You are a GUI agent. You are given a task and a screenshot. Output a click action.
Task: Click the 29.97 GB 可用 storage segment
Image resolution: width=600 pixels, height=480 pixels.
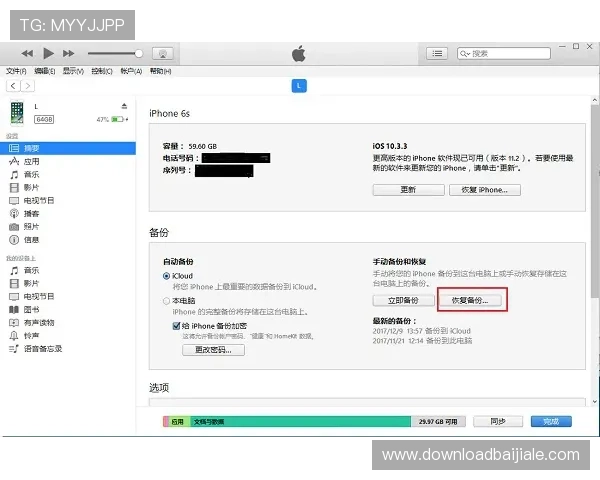pos(438,421)
